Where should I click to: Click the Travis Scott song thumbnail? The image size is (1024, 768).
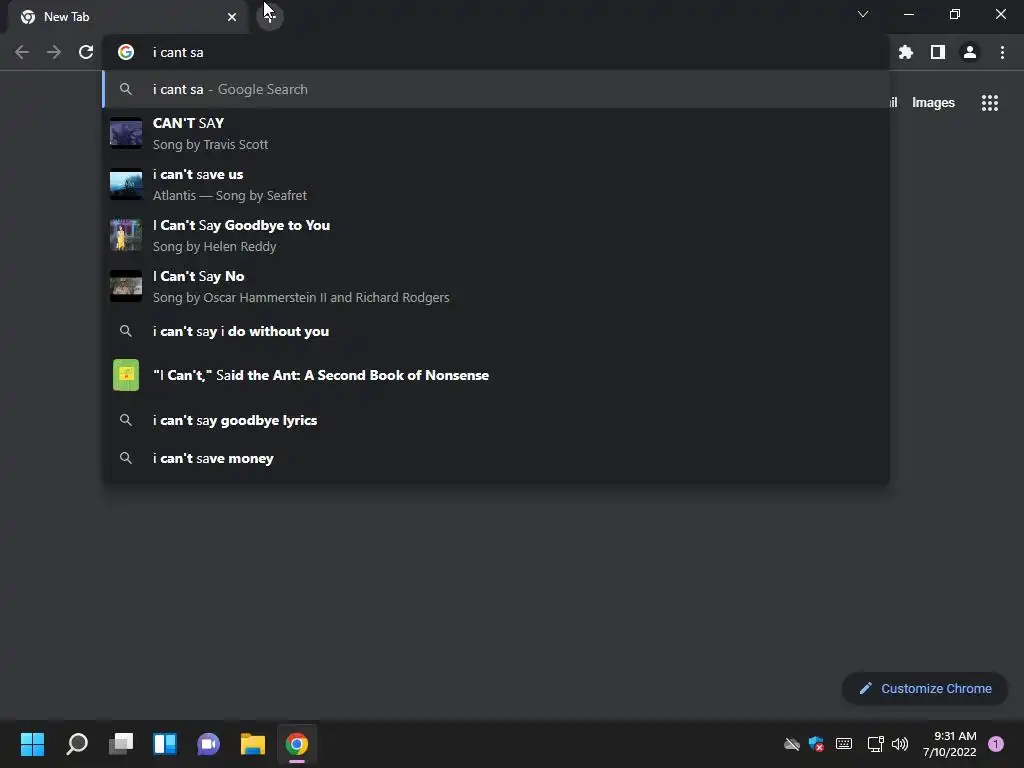126,133
